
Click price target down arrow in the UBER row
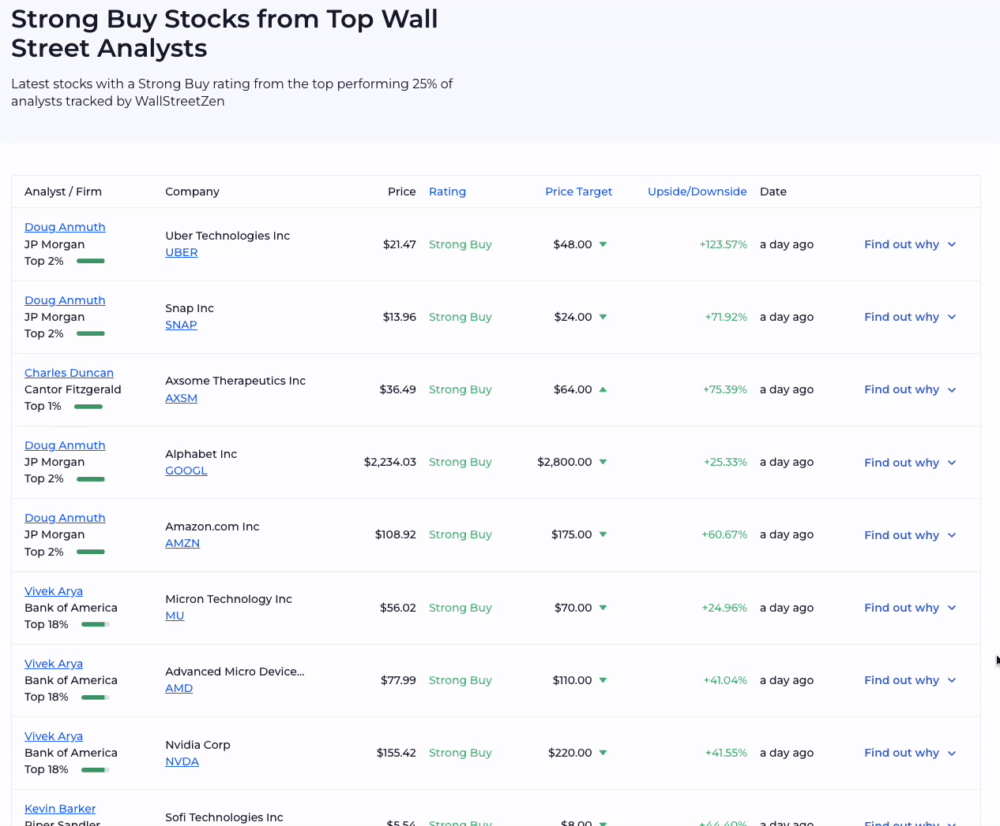[x=603, y=244]
